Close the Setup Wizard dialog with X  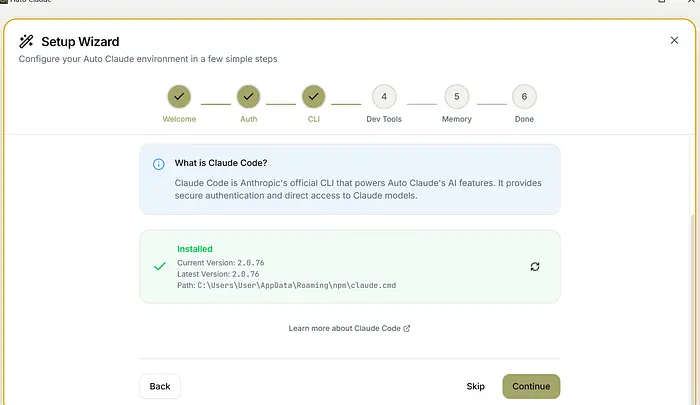[x=674, y=40]
